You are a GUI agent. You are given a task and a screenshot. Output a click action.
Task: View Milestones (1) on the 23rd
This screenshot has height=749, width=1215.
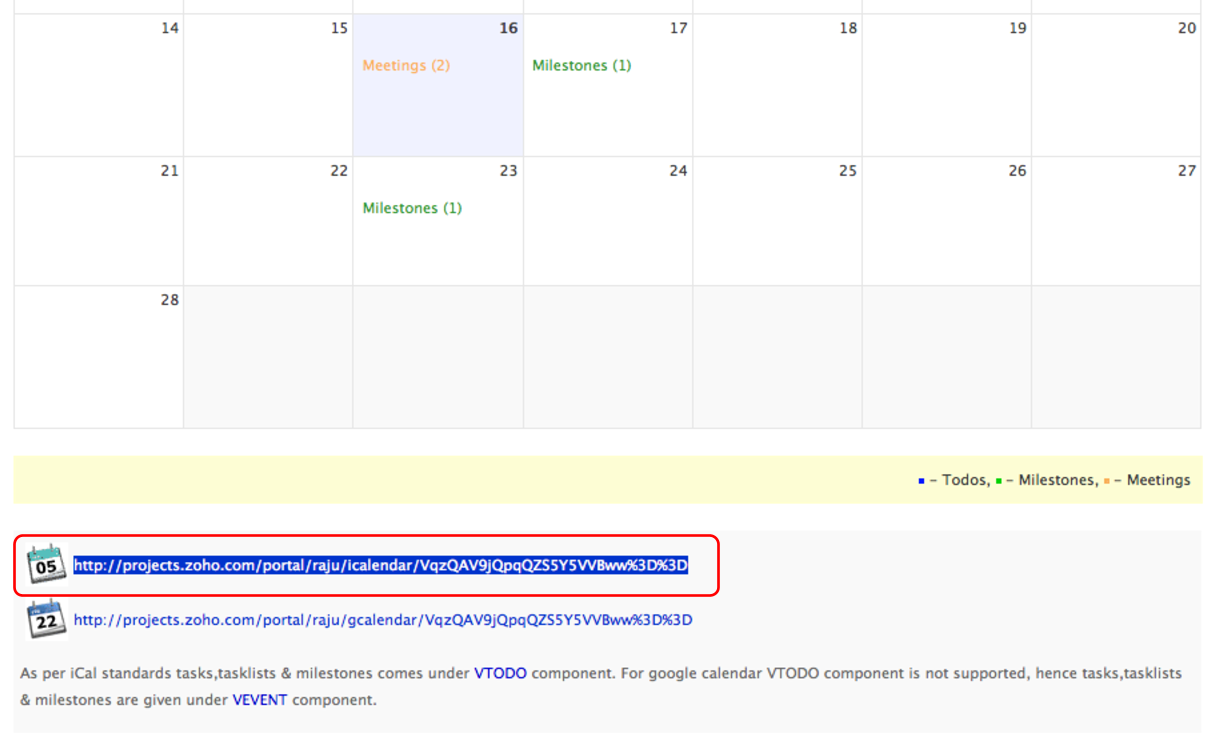(412, 208)
